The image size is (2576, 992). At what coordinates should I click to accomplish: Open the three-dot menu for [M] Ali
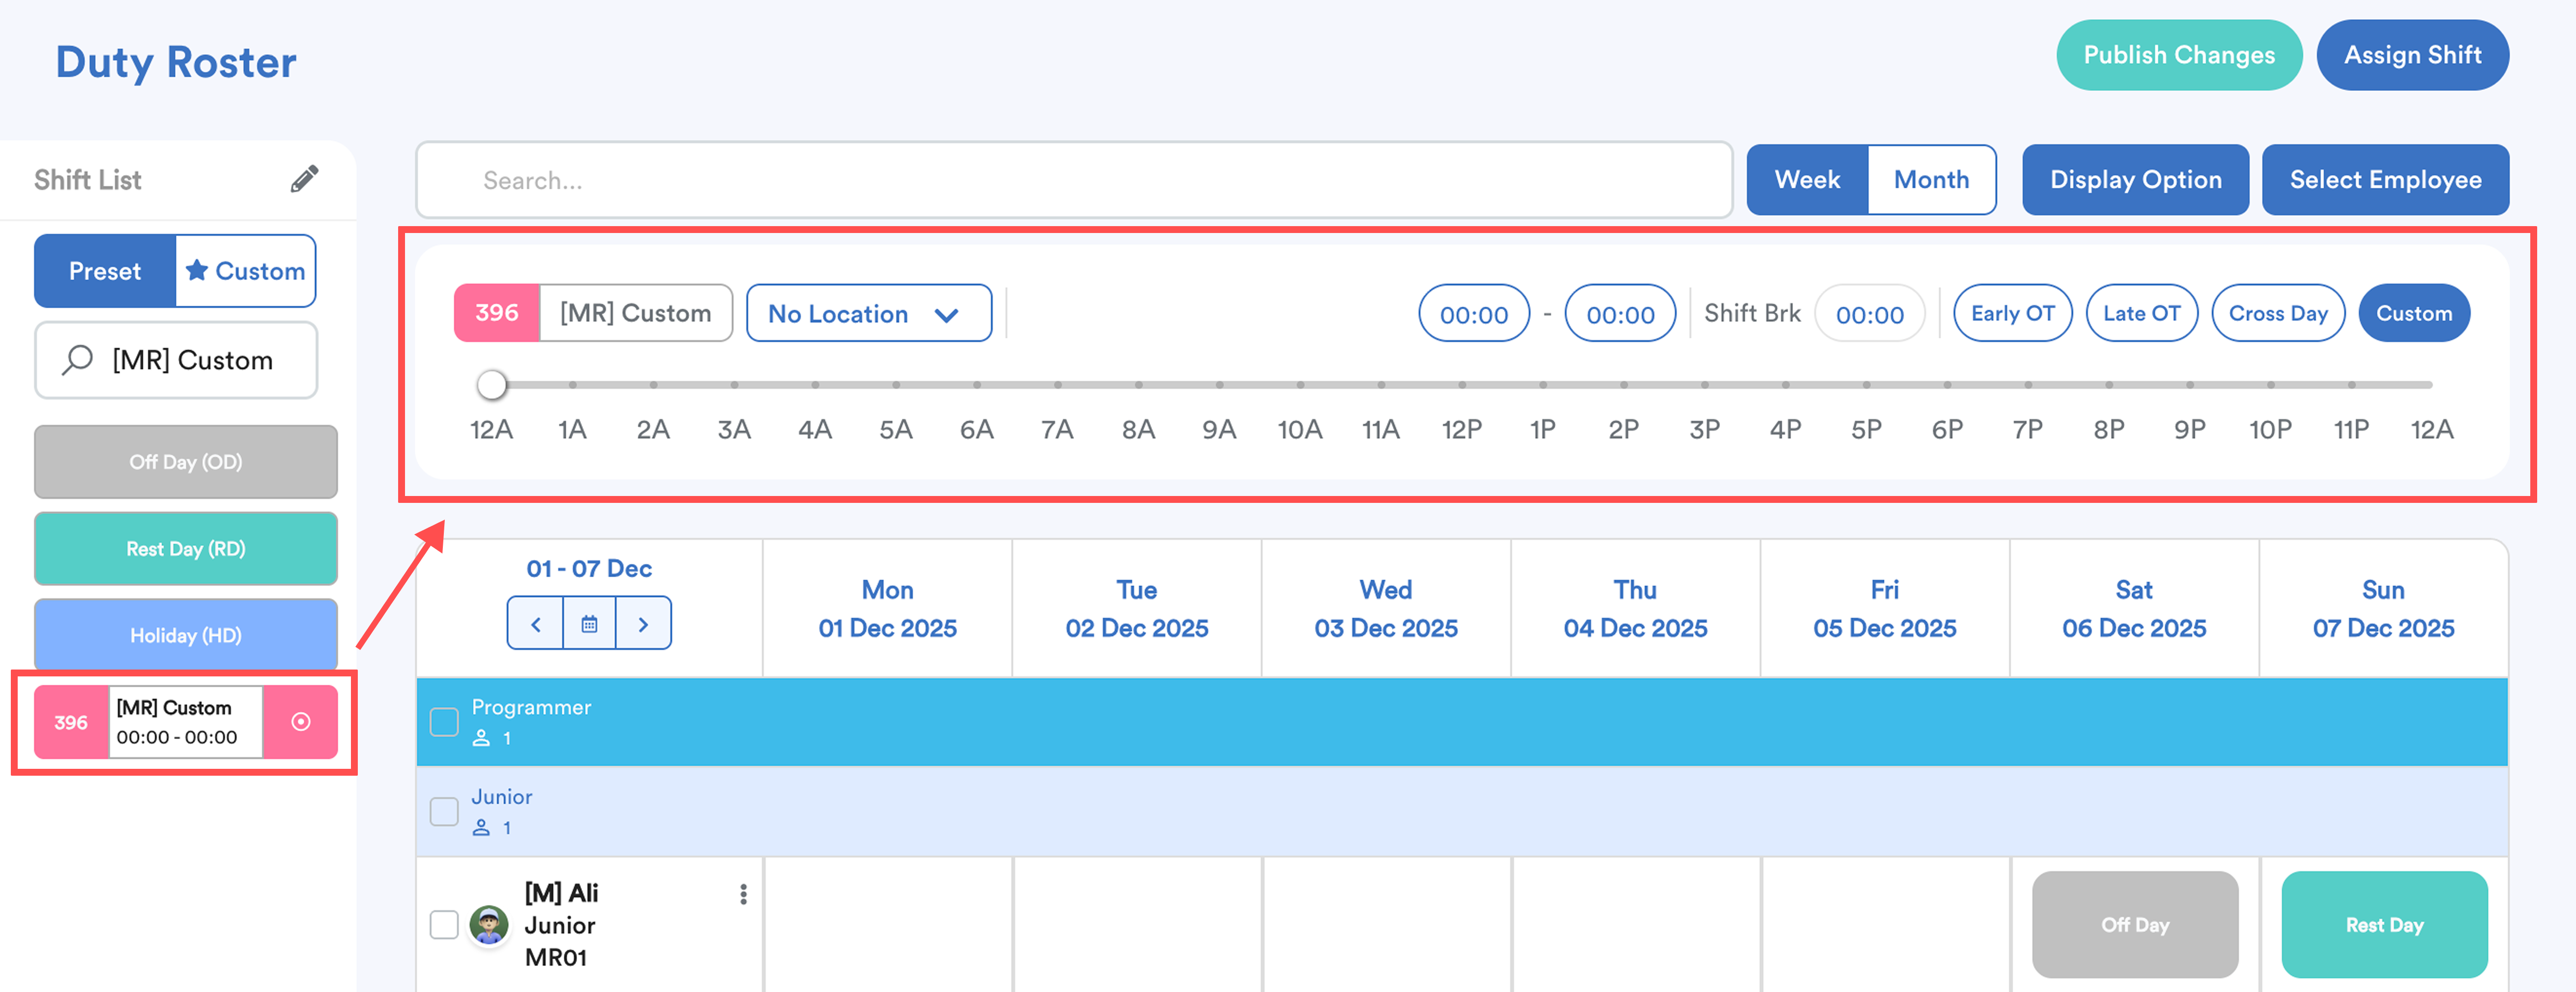(x=743, y=894)
